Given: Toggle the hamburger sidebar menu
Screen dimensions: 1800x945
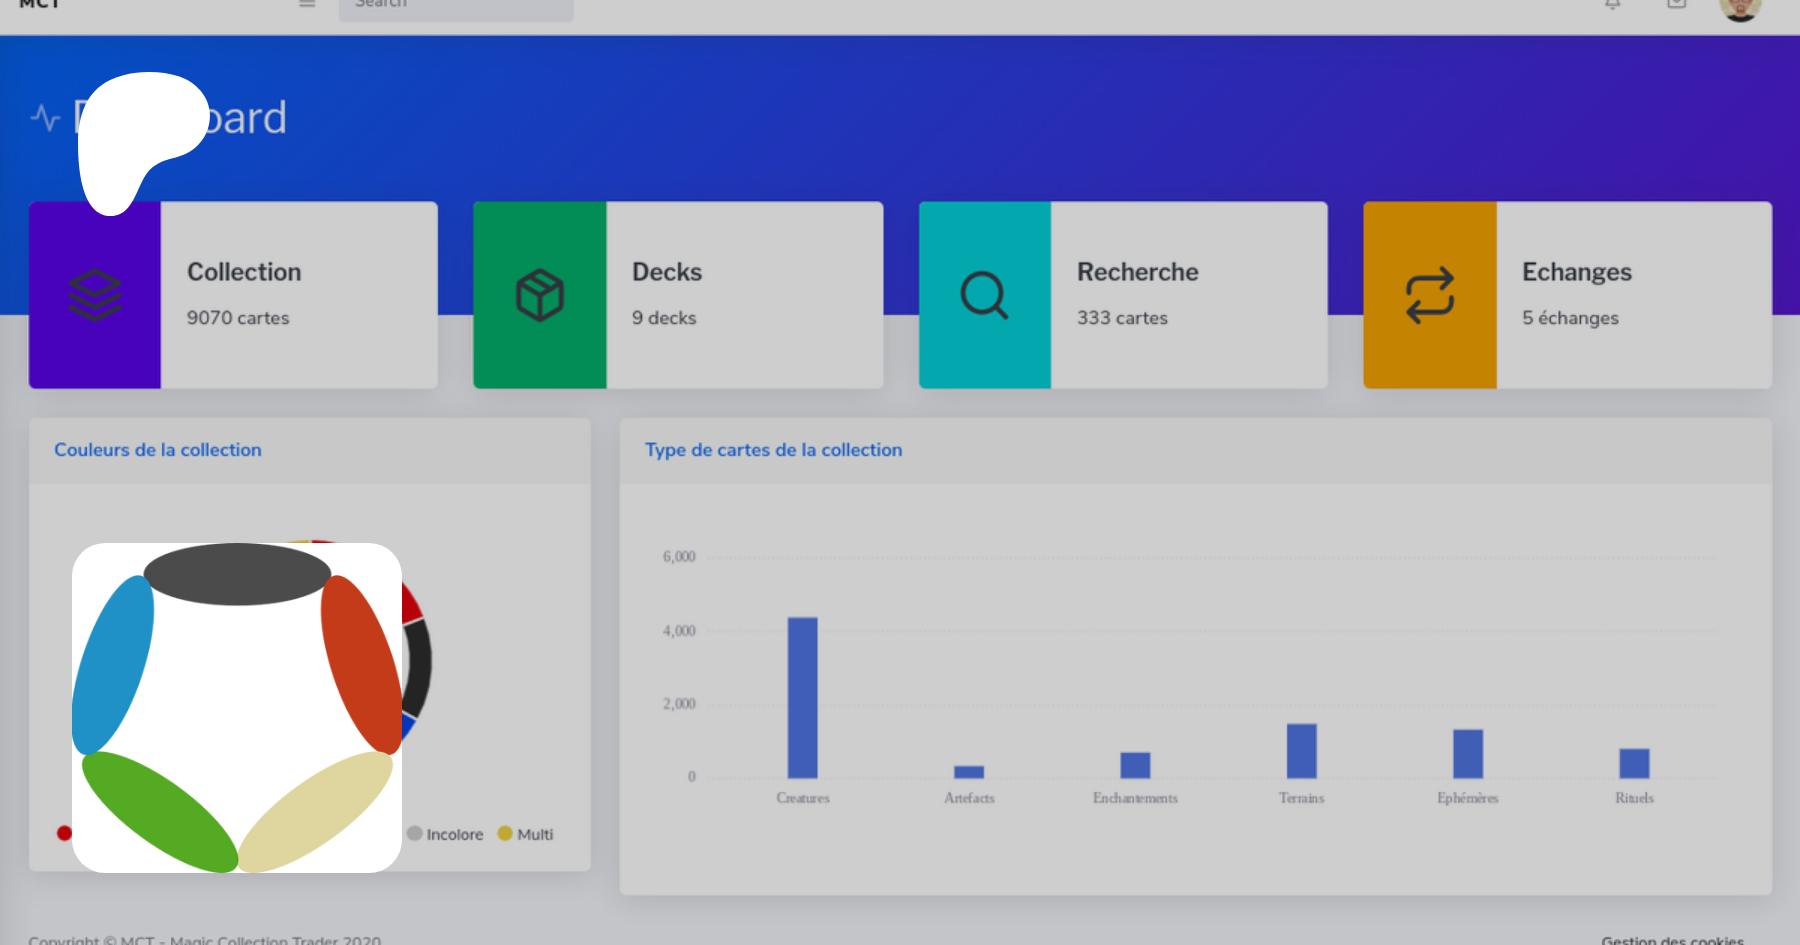Looking at the screenshot, I should pyautogui.click(x=307, y=5).
